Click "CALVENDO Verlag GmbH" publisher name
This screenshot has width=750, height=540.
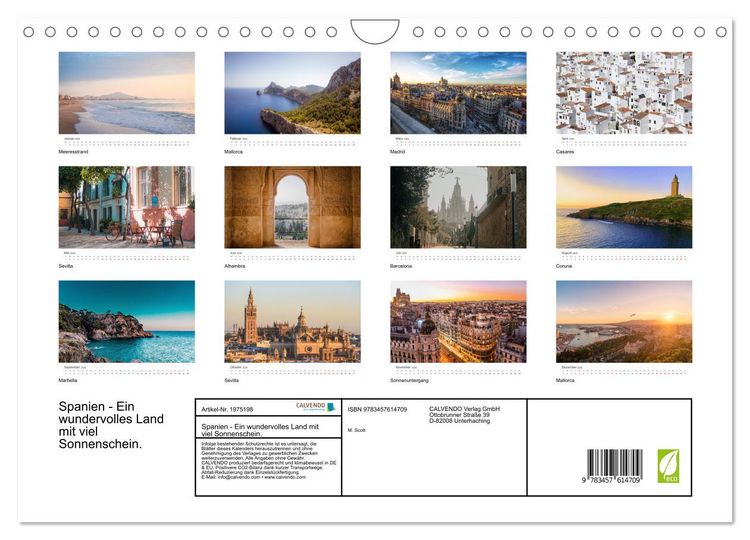pyautogui.click(x=464, y=409)
